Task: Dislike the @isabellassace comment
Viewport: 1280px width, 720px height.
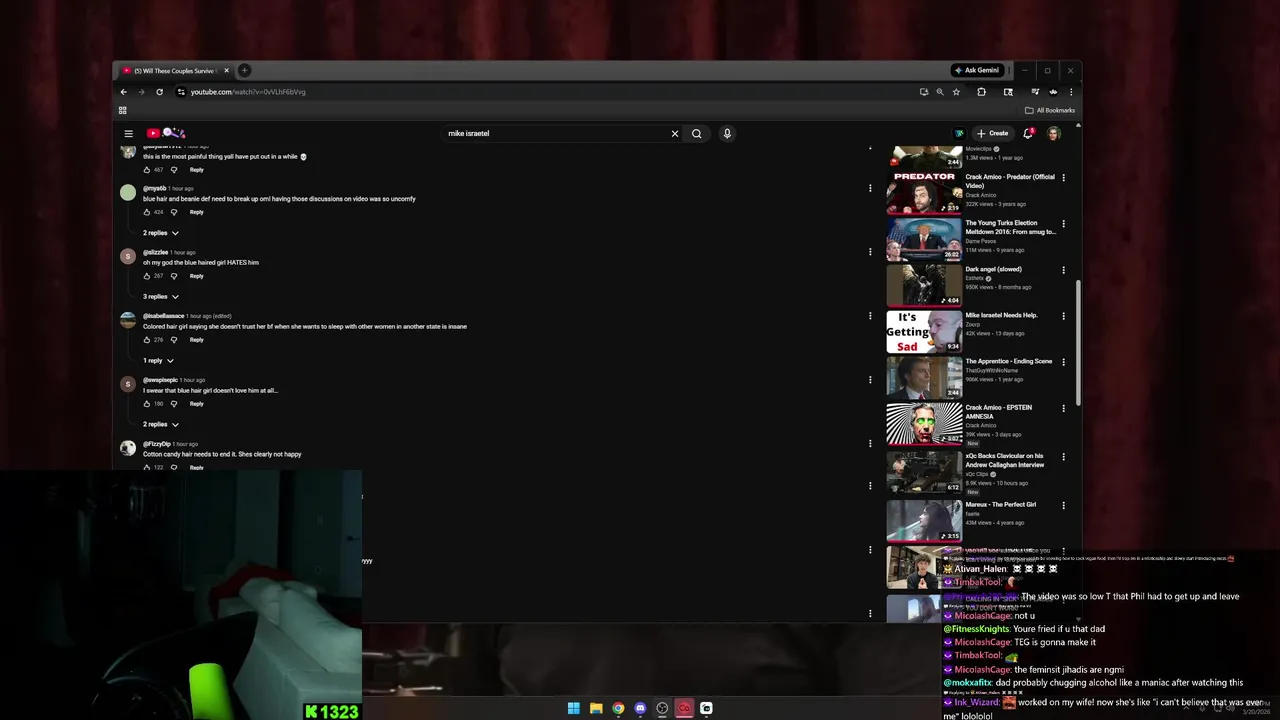Action: 174,340
